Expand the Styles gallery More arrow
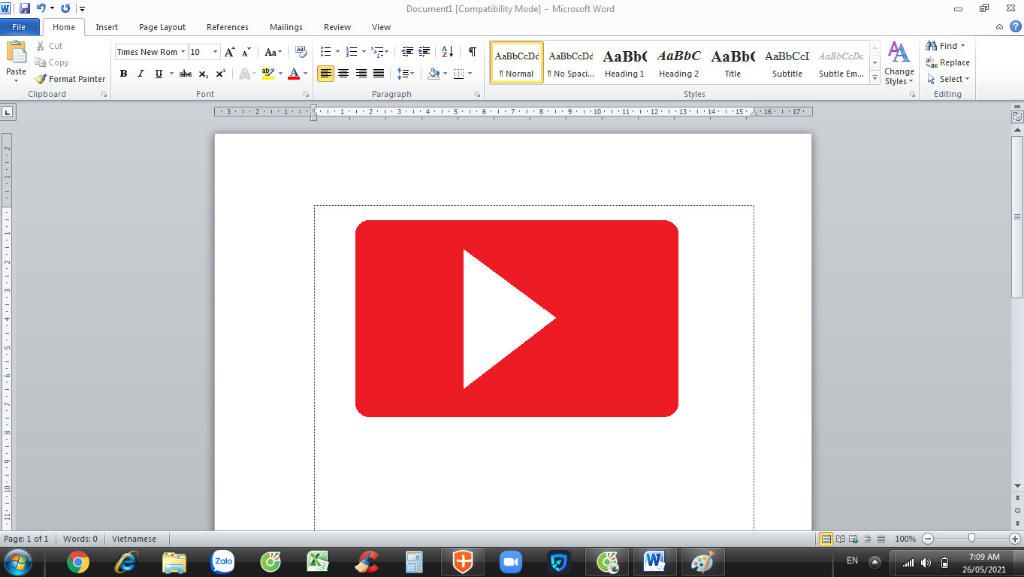The height and width of the screenshot is (577, 1024). point(875,78)
